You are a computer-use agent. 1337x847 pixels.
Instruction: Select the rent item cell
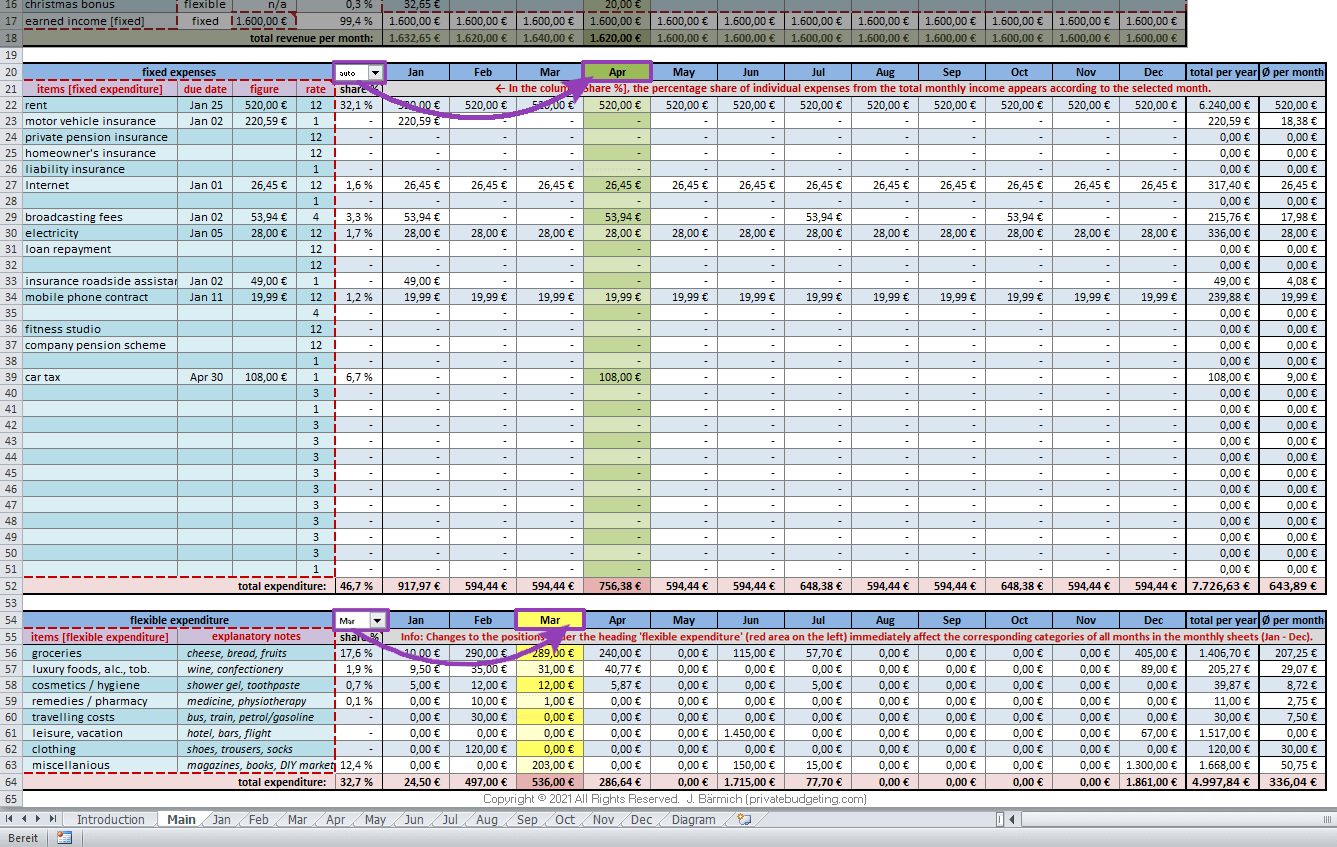tap(100, 105)
